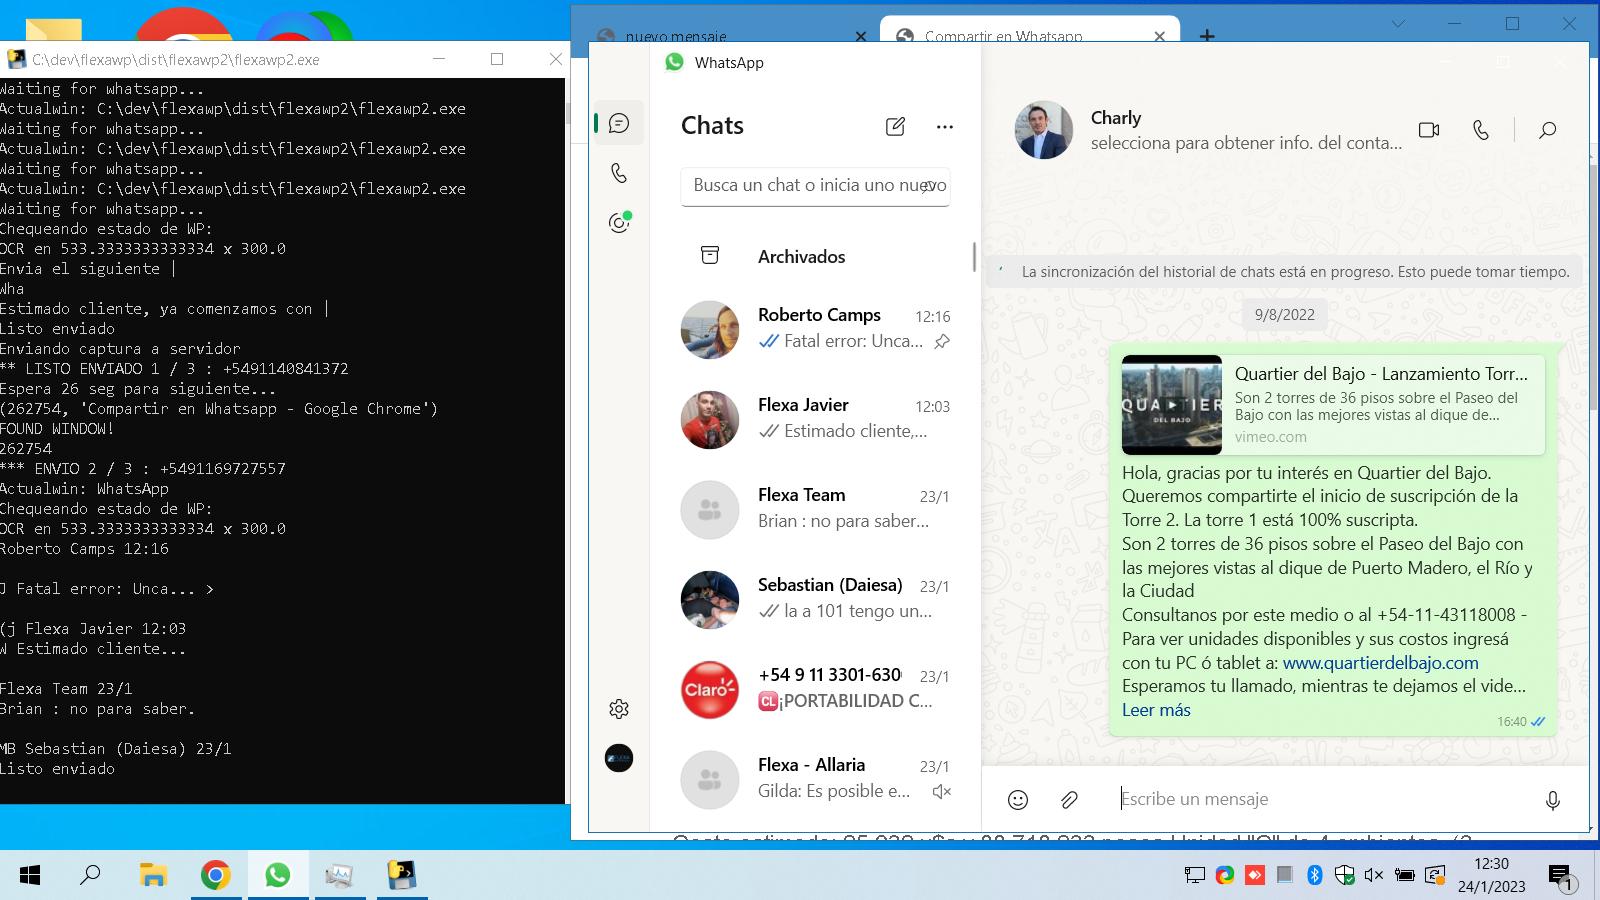Open WhatsApp from the taskbar
This screenshot has height=900, width=1600.
pyautogui.click(x=277, y=876)
